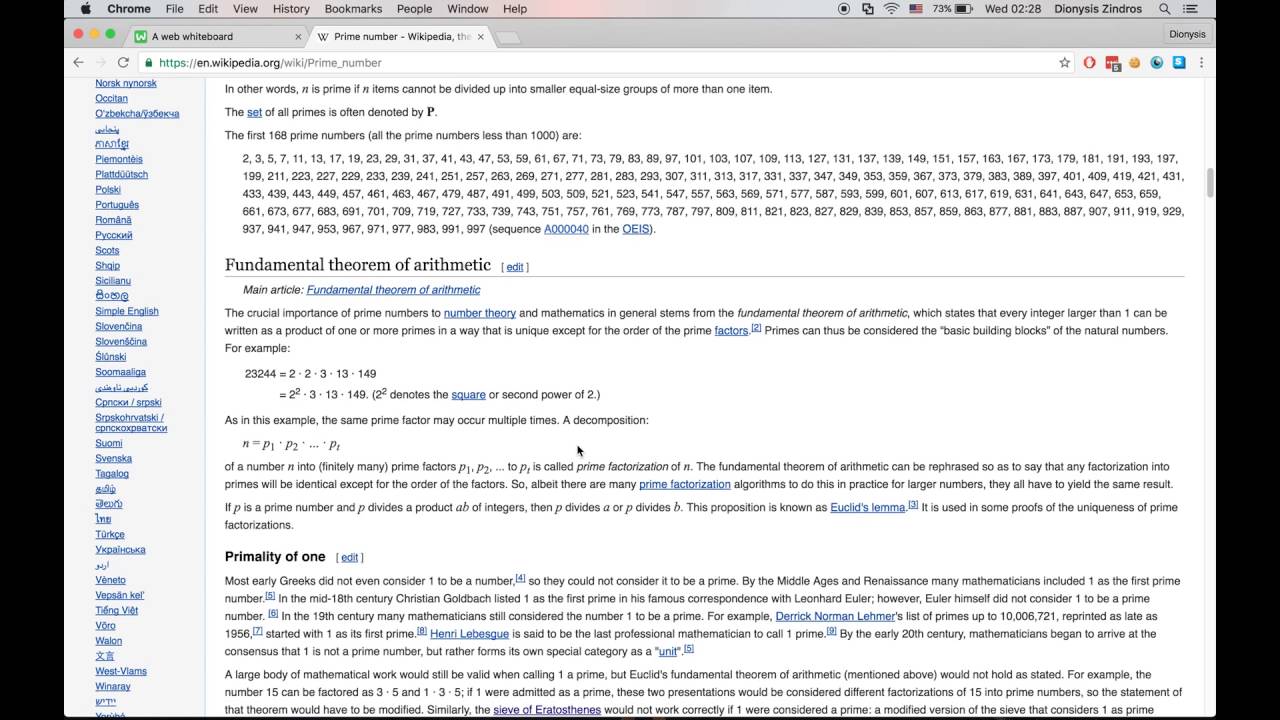Image resolution: width=1280 pixels, height=720 pixels.
Task: Close the Prime number Wikipedia tab
Action: (480, 37)
